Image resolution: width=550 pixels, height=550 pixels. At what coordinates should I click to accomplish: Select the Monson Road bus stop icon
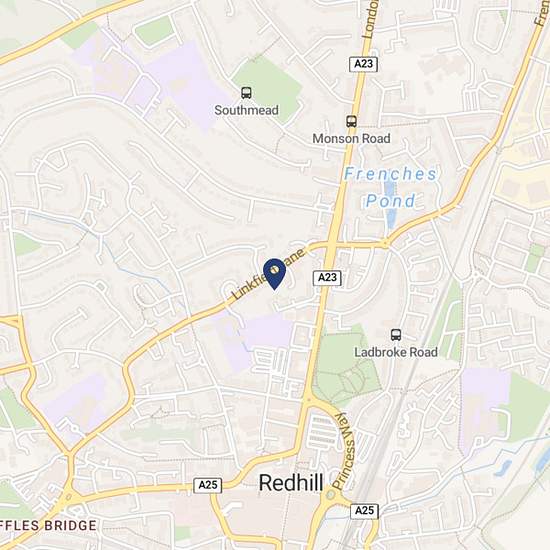[x=351, y=121]
